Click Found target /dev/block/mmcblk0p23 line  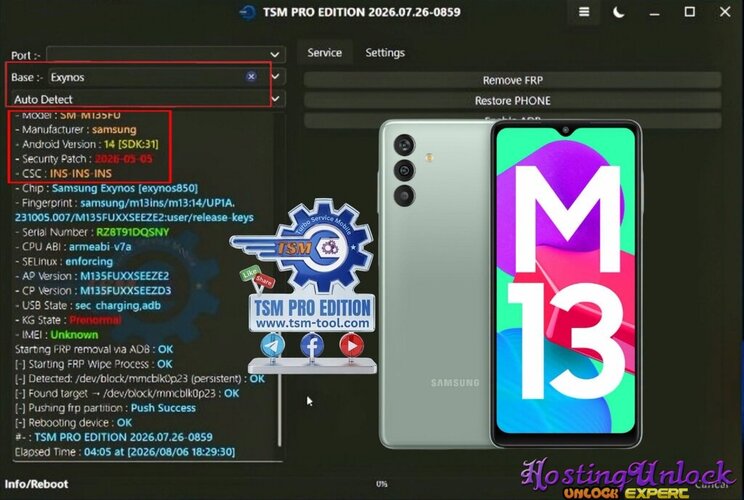pyautogui.click(x=127, y=393)
